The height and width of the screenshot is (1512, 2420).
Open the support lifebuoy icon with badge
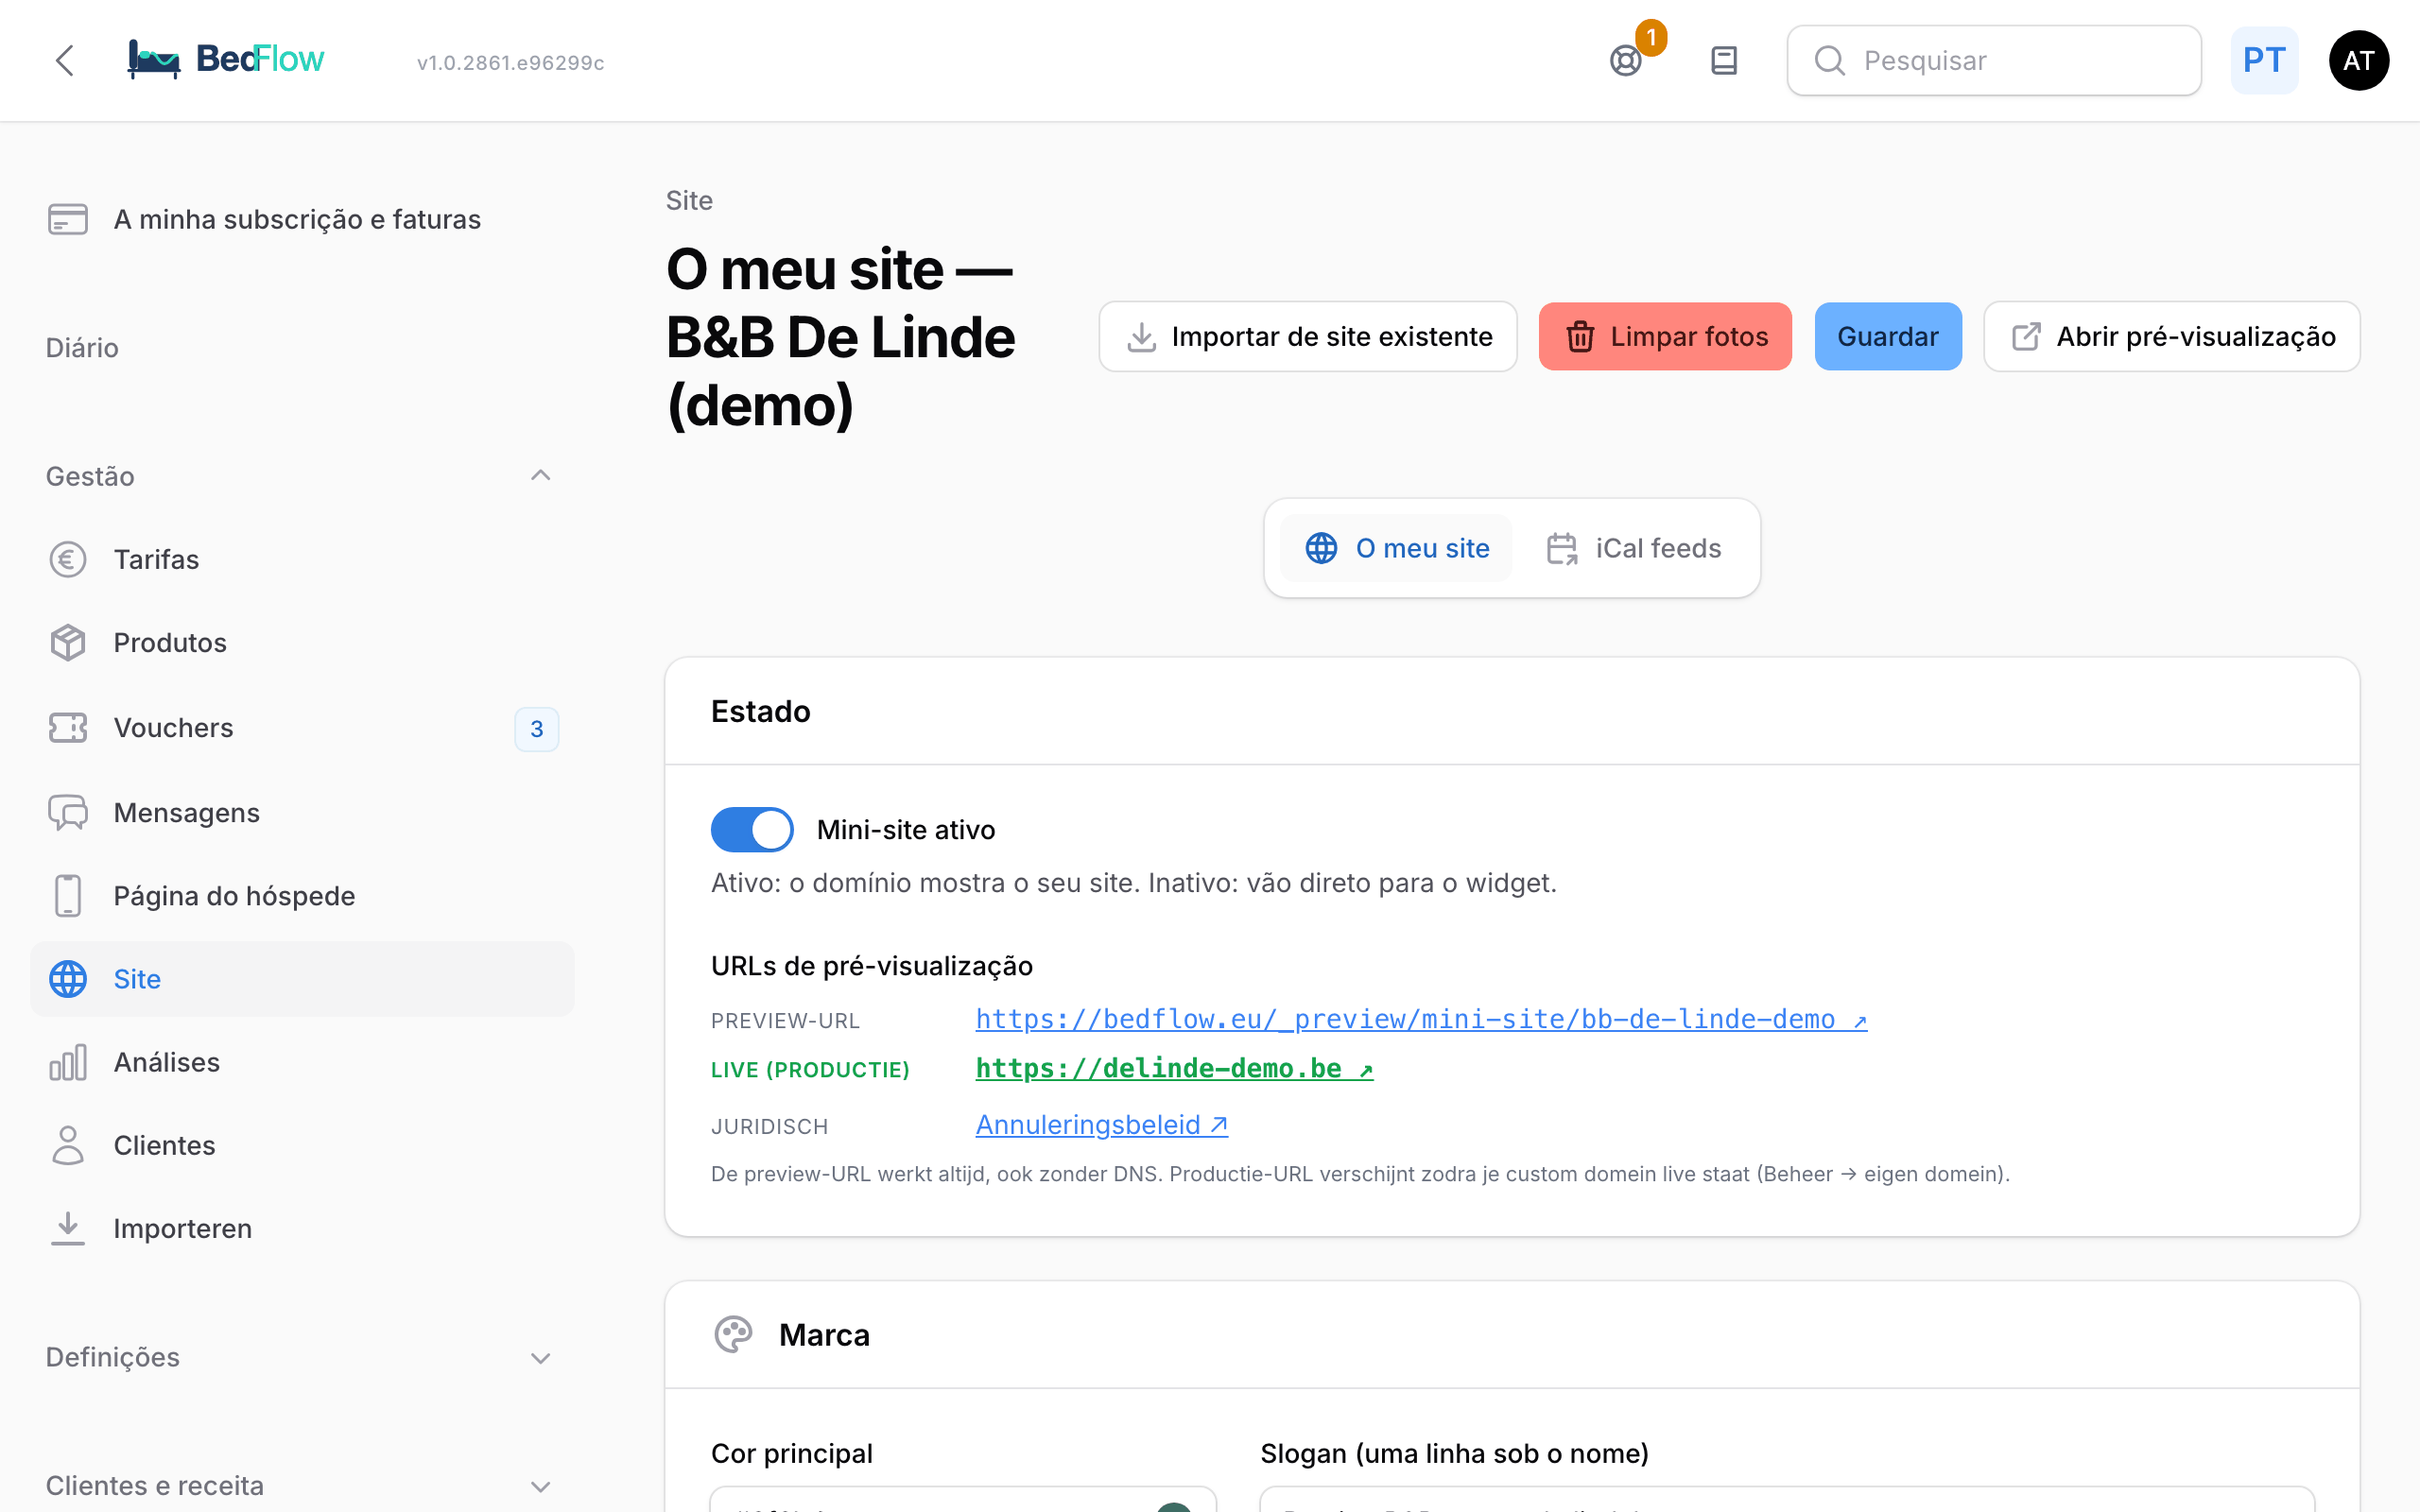pos(1626,61)
